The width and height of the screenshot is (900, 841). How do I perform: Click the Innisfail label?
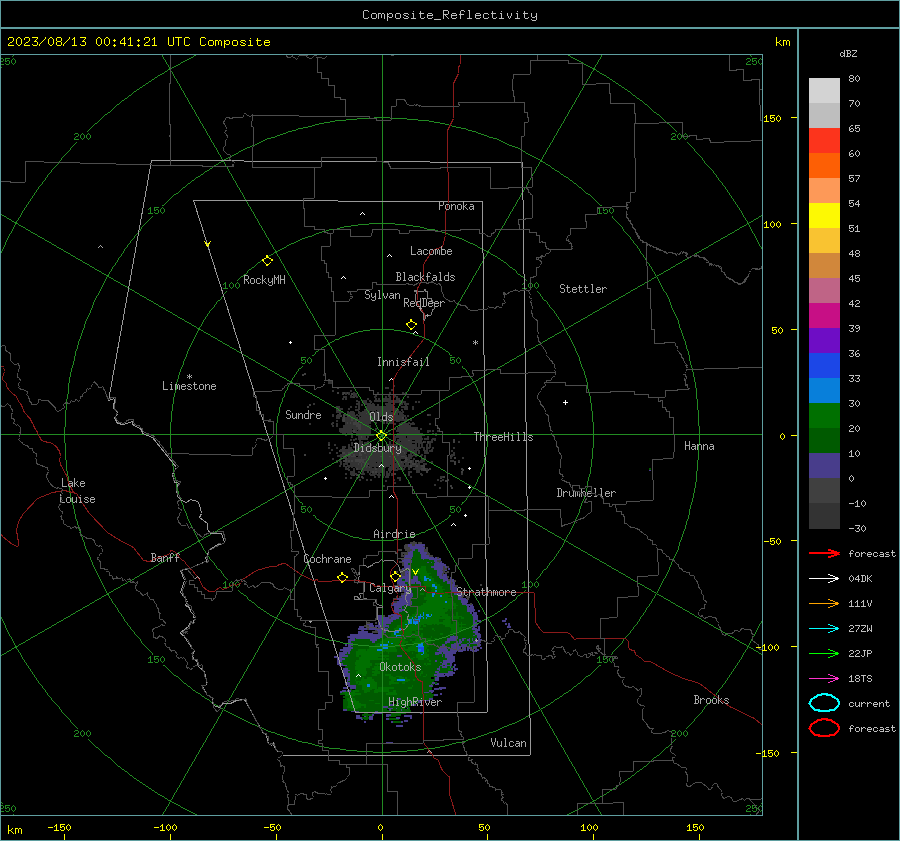[403, 362]
